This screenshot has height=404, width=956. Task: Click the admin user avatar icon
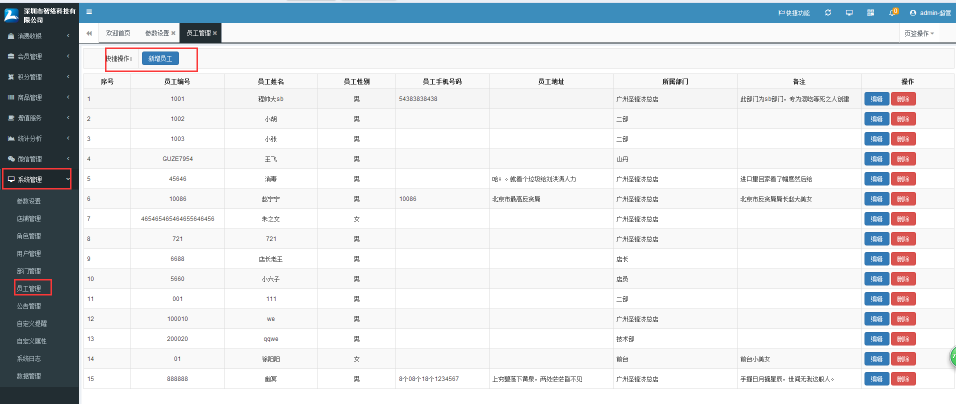913,13
